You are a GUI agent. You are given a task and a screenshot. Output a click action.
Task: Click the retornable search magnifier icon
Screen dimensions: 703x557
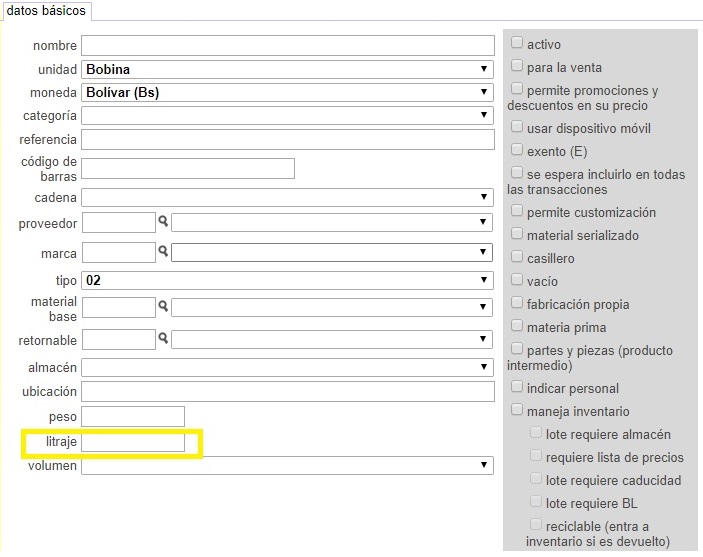point(163,338)
